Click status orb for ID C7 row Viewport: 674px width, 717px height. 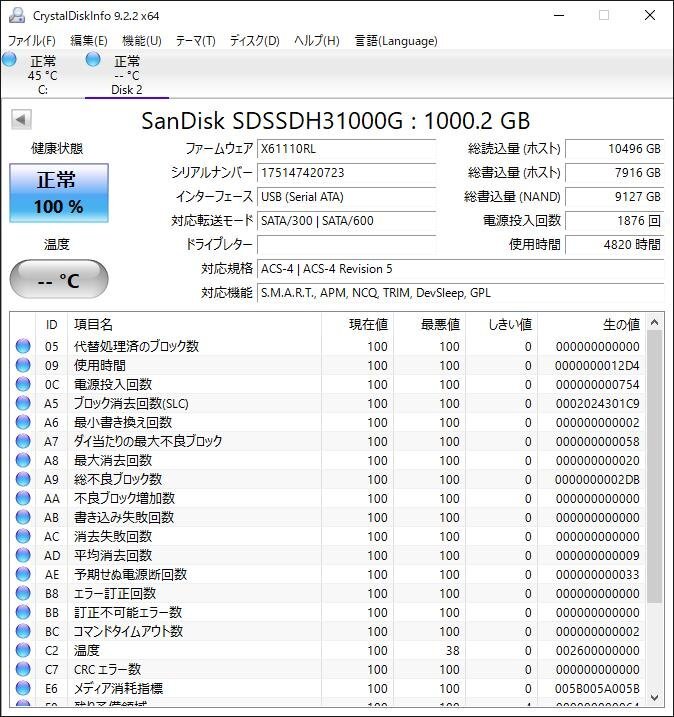23,669
